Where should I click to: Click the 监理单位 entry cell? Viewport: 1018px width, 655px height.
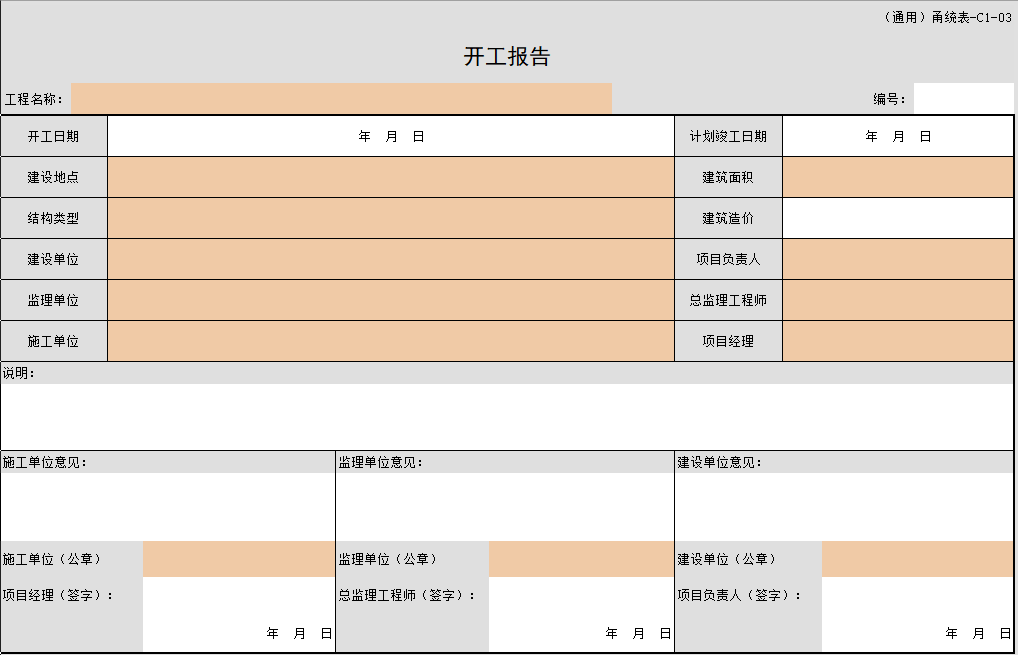pos(390,300)
